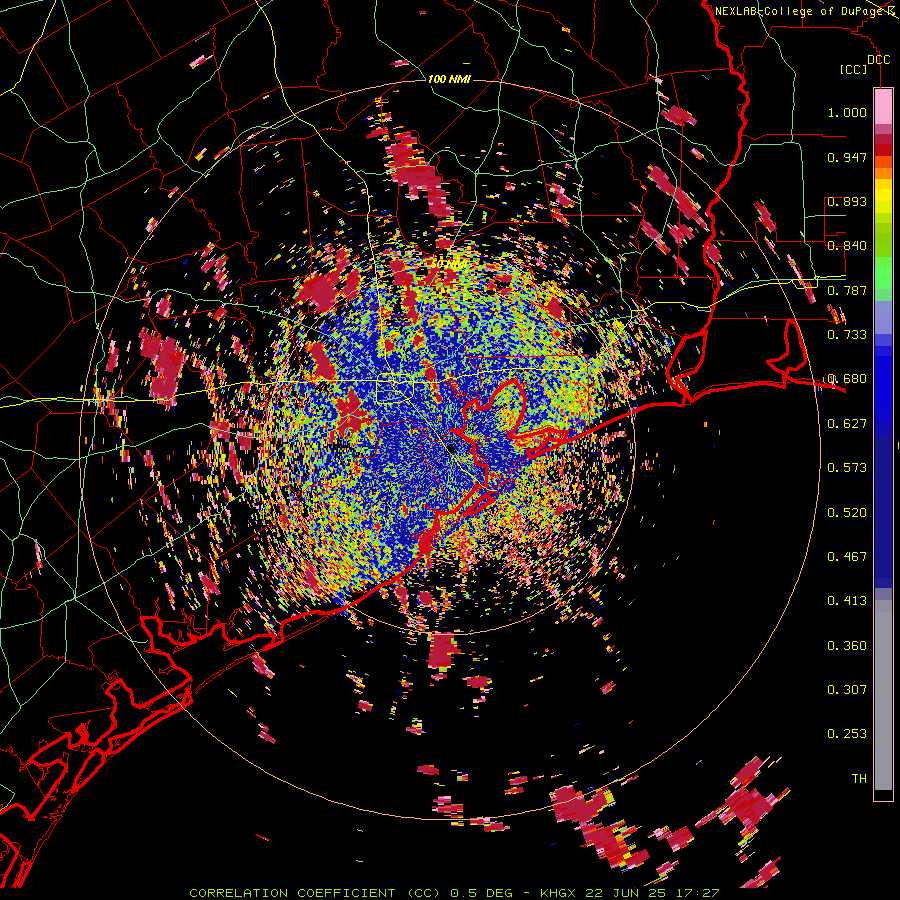Click the 50 NMI range ring label
This screenshot has width=900, height=900.
pos(448,264)
